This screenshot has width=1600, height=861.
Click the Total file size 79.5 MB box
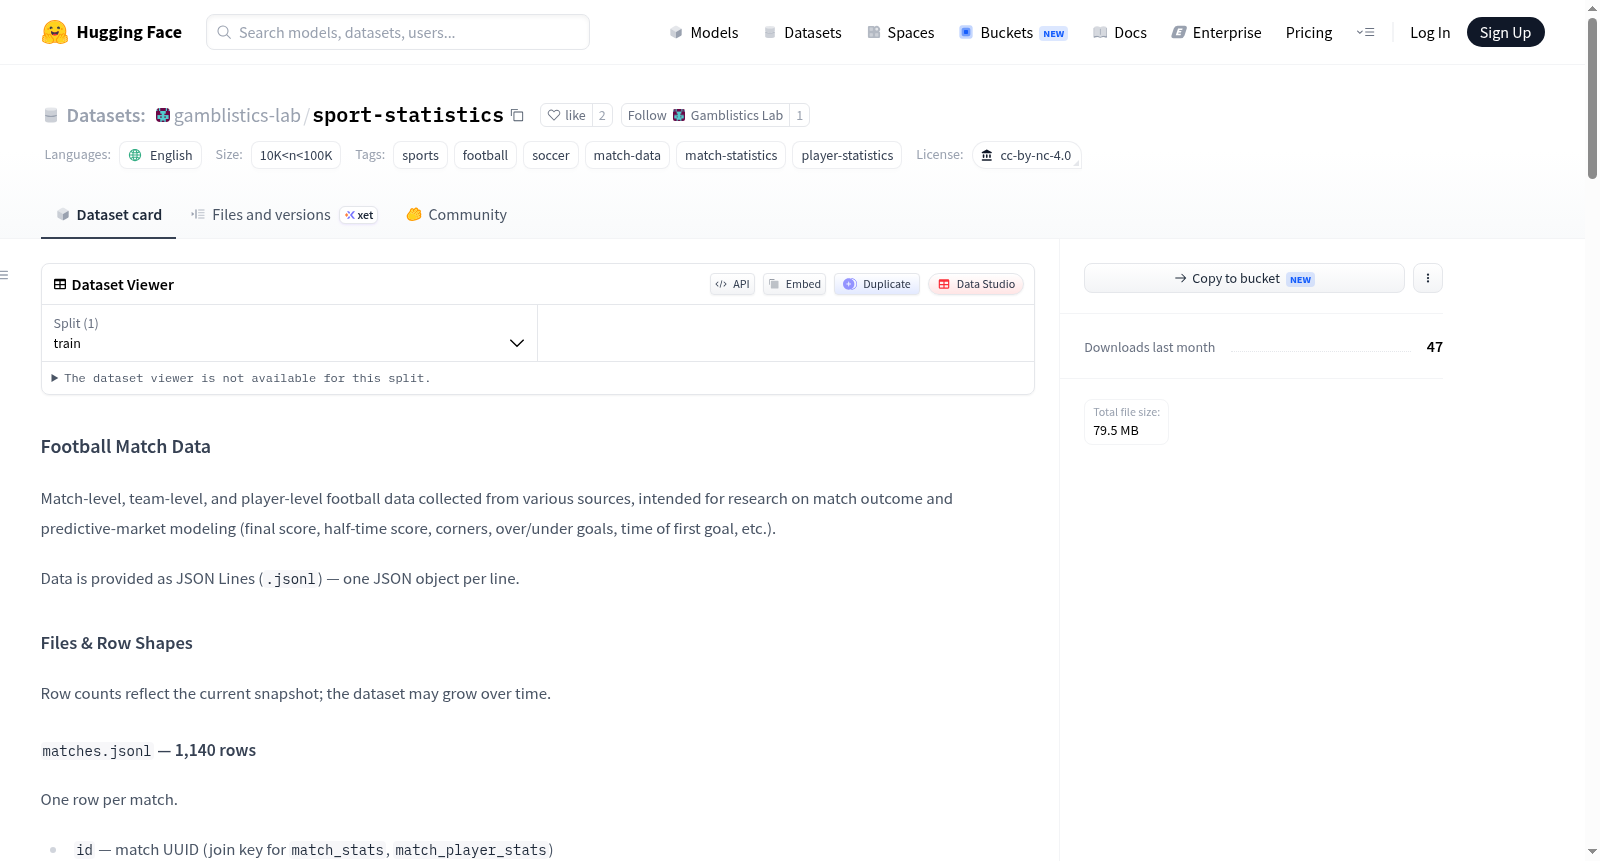tap(1126, 421)
